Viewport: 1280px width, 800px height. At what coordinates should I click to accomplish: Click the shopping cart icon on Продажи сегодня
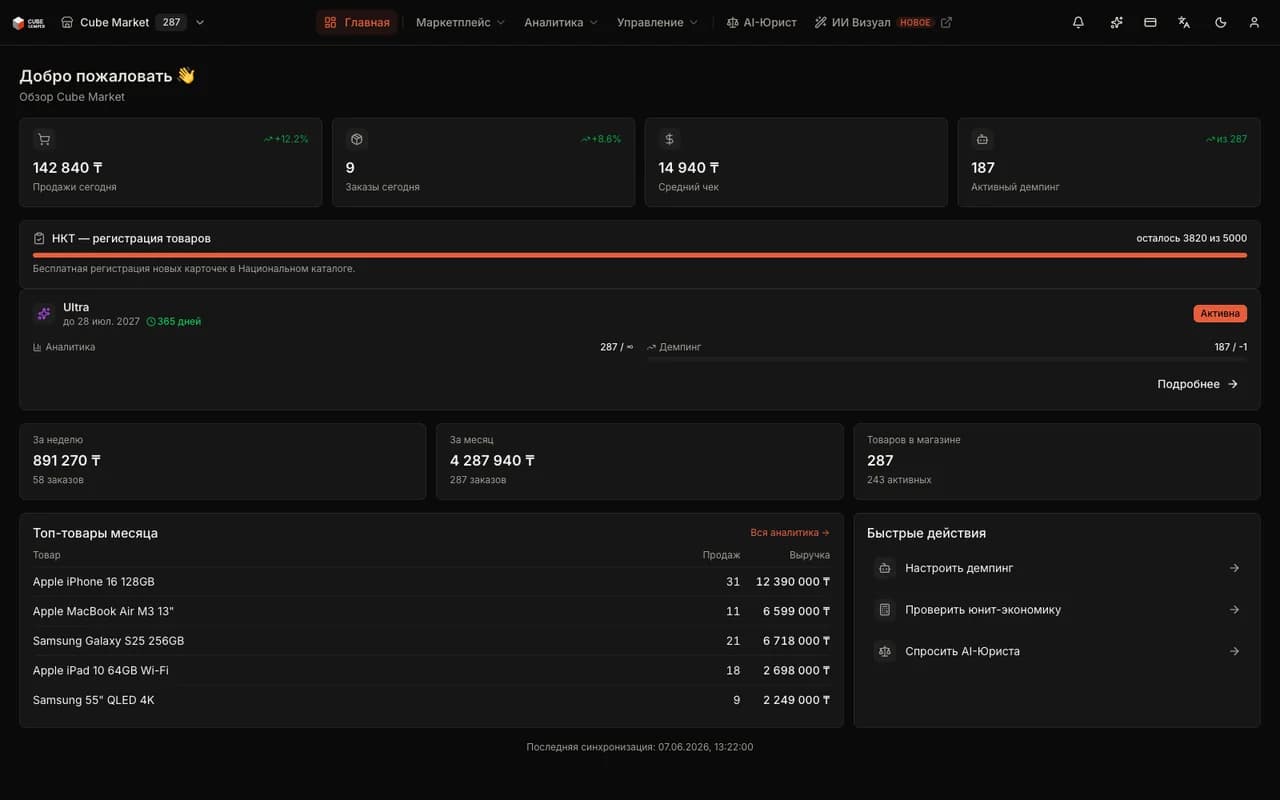coord(44,139)
